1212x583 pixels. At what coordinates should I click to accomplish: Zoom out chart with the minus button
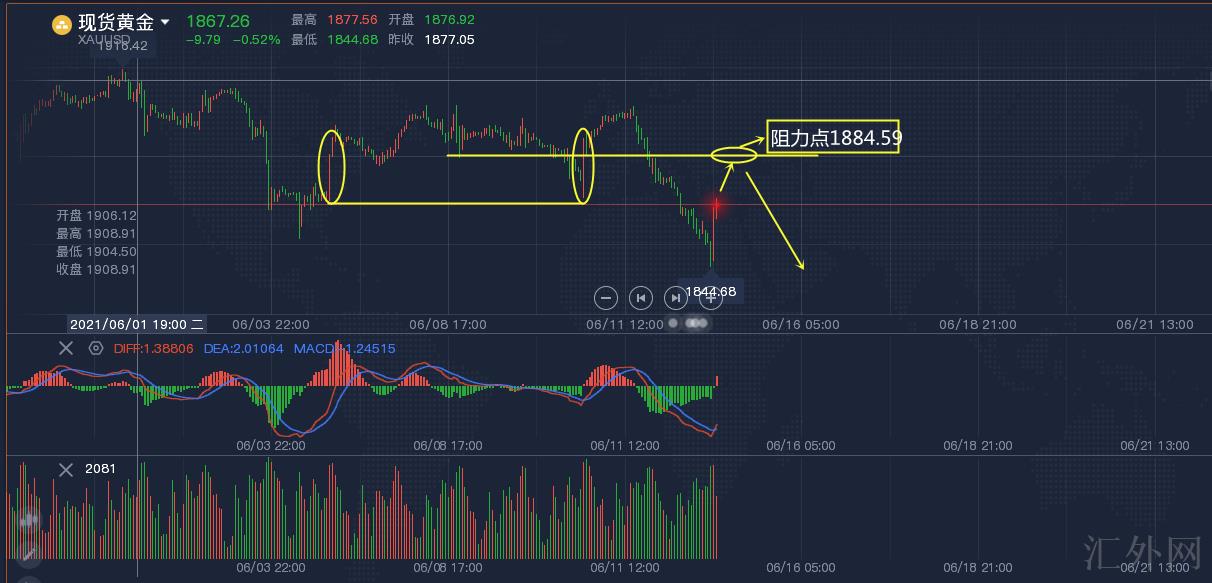(605, 297)
